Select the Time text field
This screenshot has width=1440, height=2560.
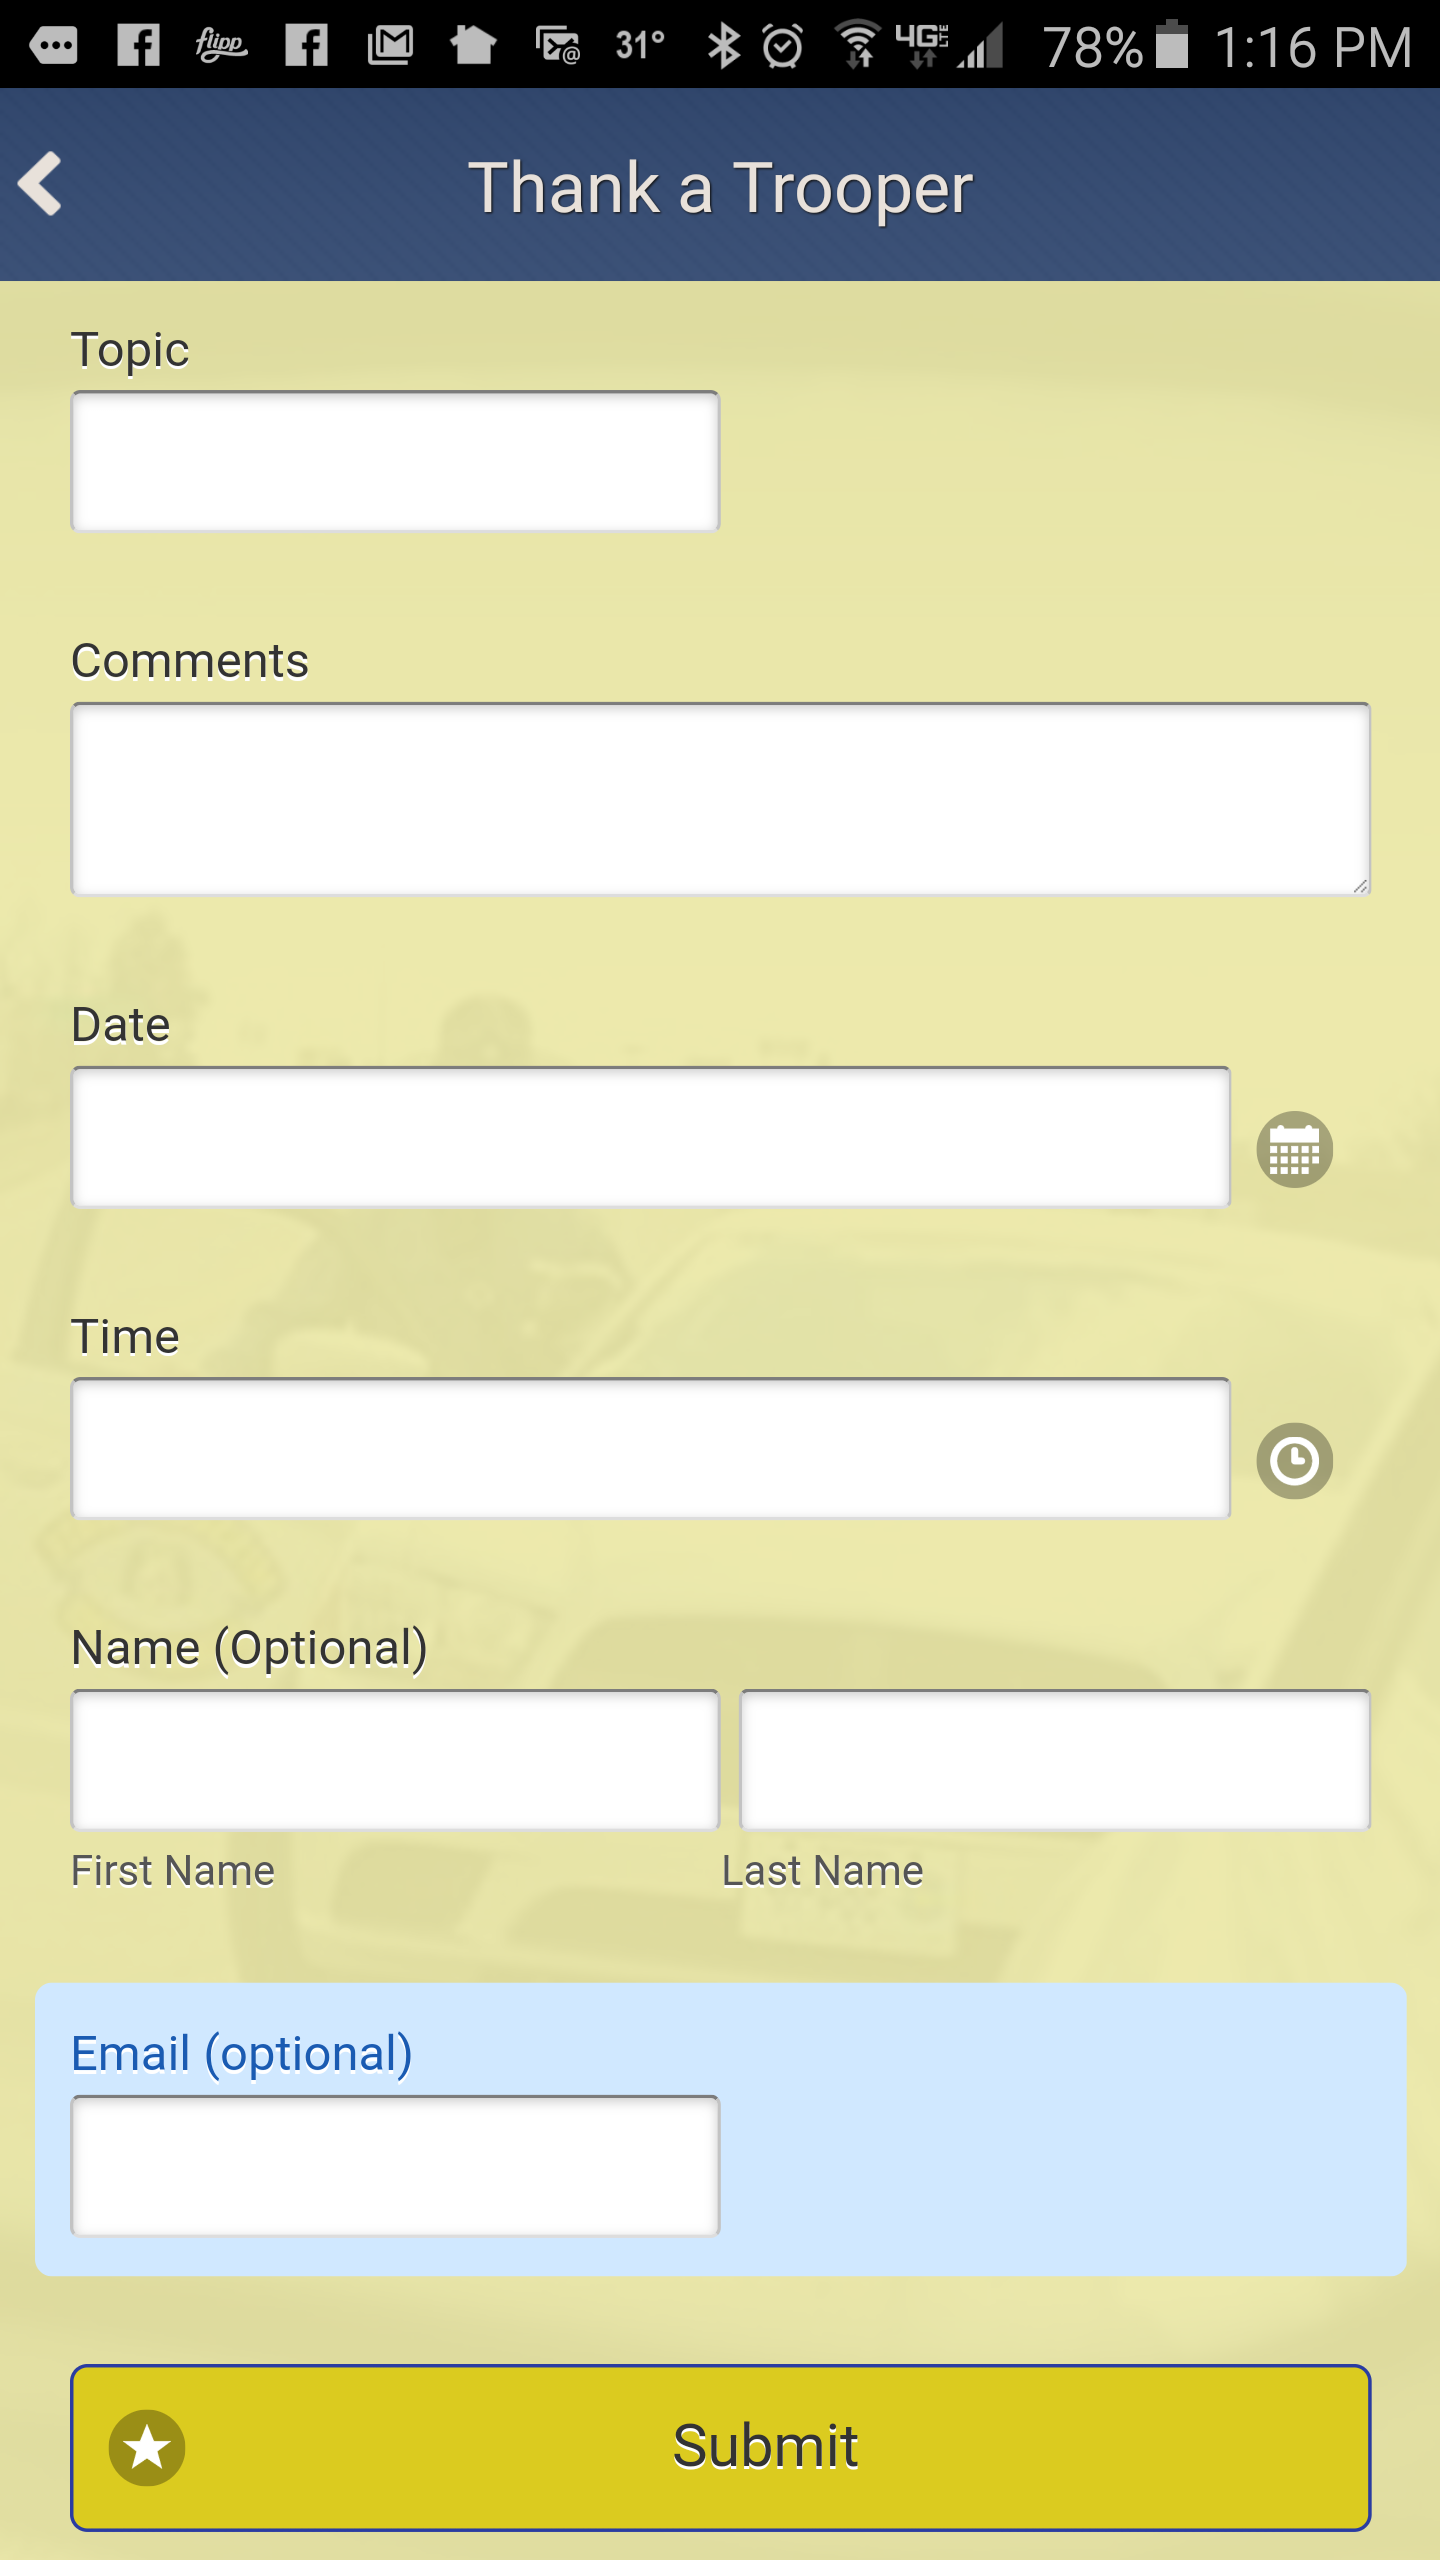[650, 1448]
